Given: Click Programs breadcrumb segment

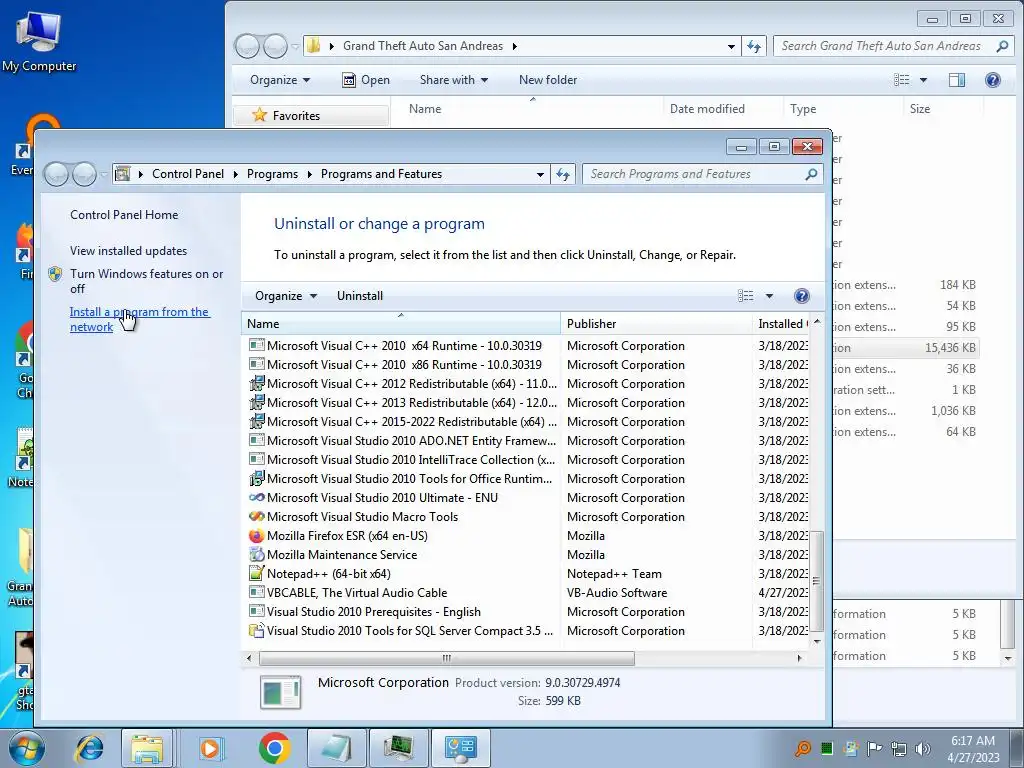Looking at the screenshot, I should pyautogui.click(x=272, y=174).
